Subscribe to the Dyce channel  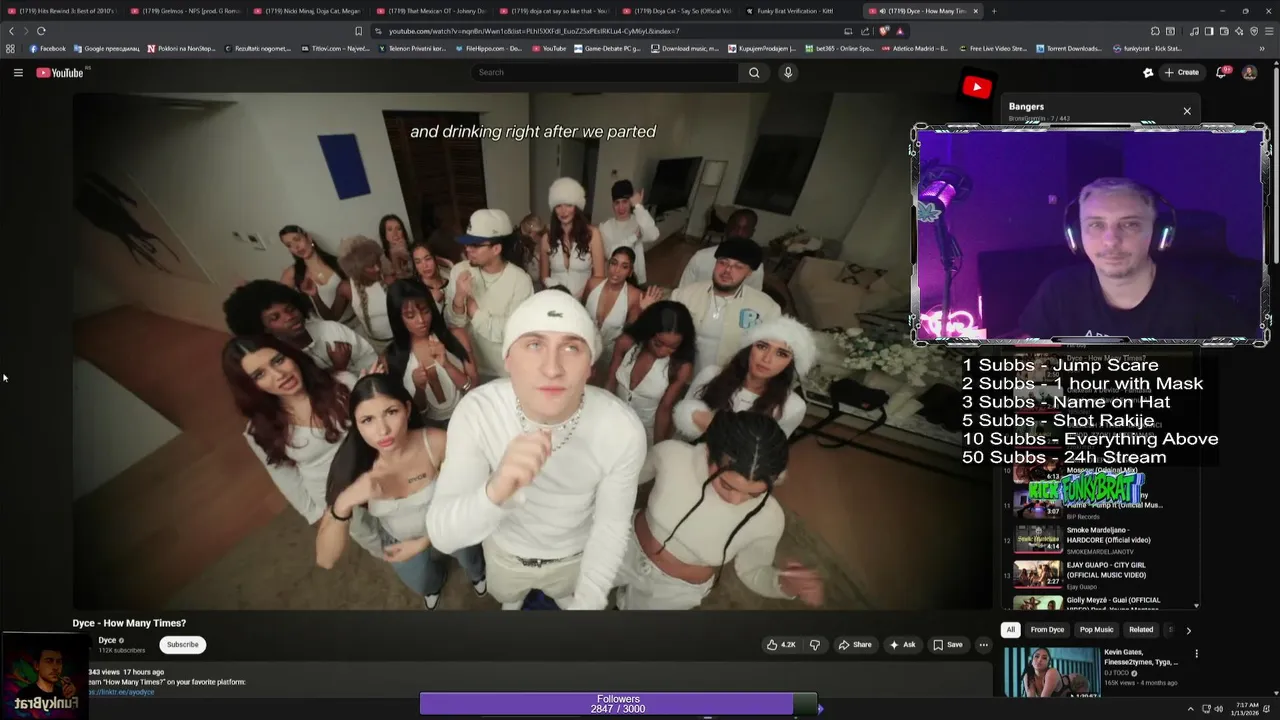[x=182, y=645]
